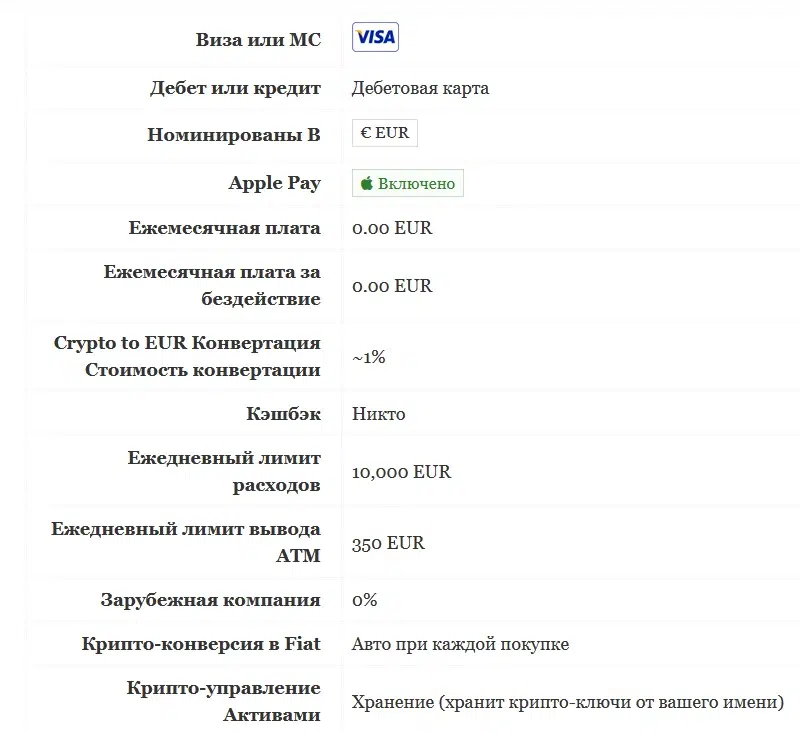The image size is (800, 732).
Task: Click the Apple Pay 'Включено' badge
Action: 408,183
